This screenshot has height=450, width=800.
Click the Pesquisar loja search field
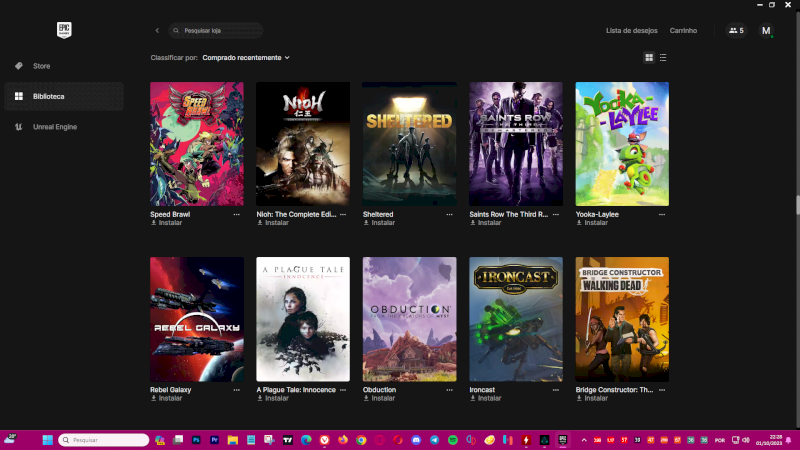[x=217, y=31]
